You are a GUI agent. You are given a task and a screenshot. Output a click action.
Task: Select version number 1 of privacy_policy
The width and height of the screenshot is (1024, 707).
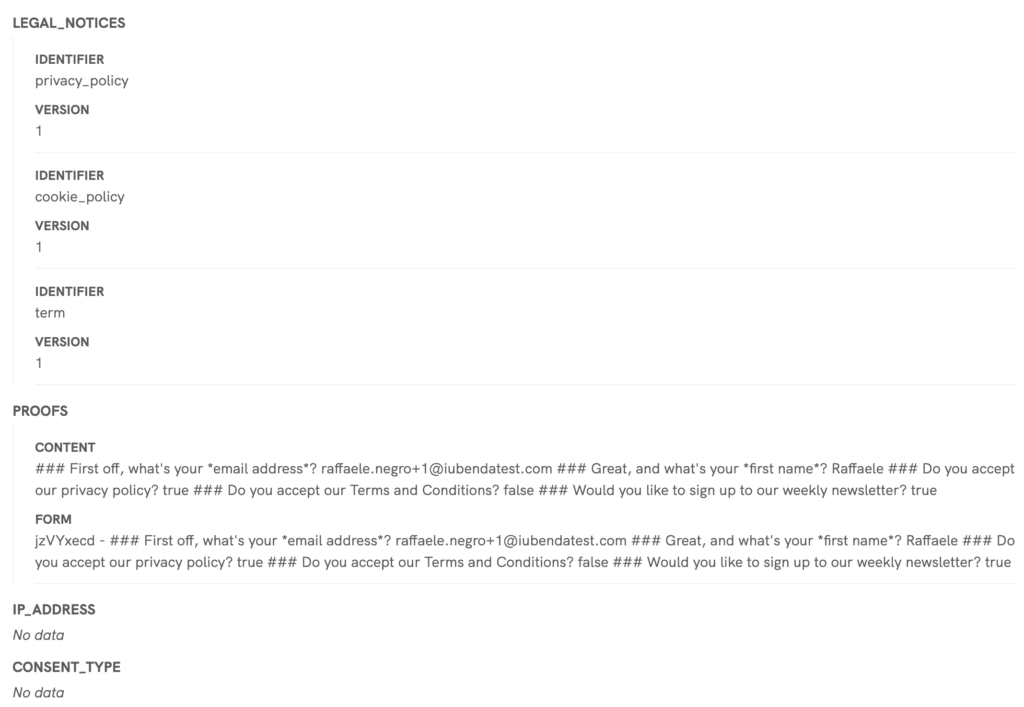tap(39, 131)
